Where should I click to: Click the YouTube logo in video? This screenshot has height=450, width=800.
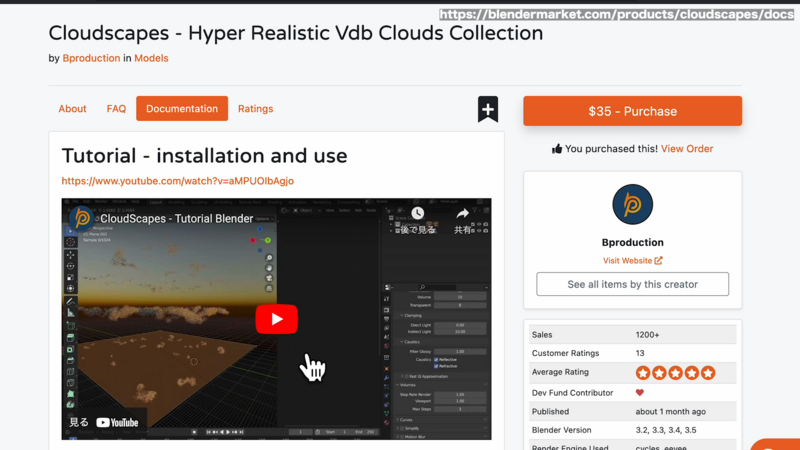[117, 422]
